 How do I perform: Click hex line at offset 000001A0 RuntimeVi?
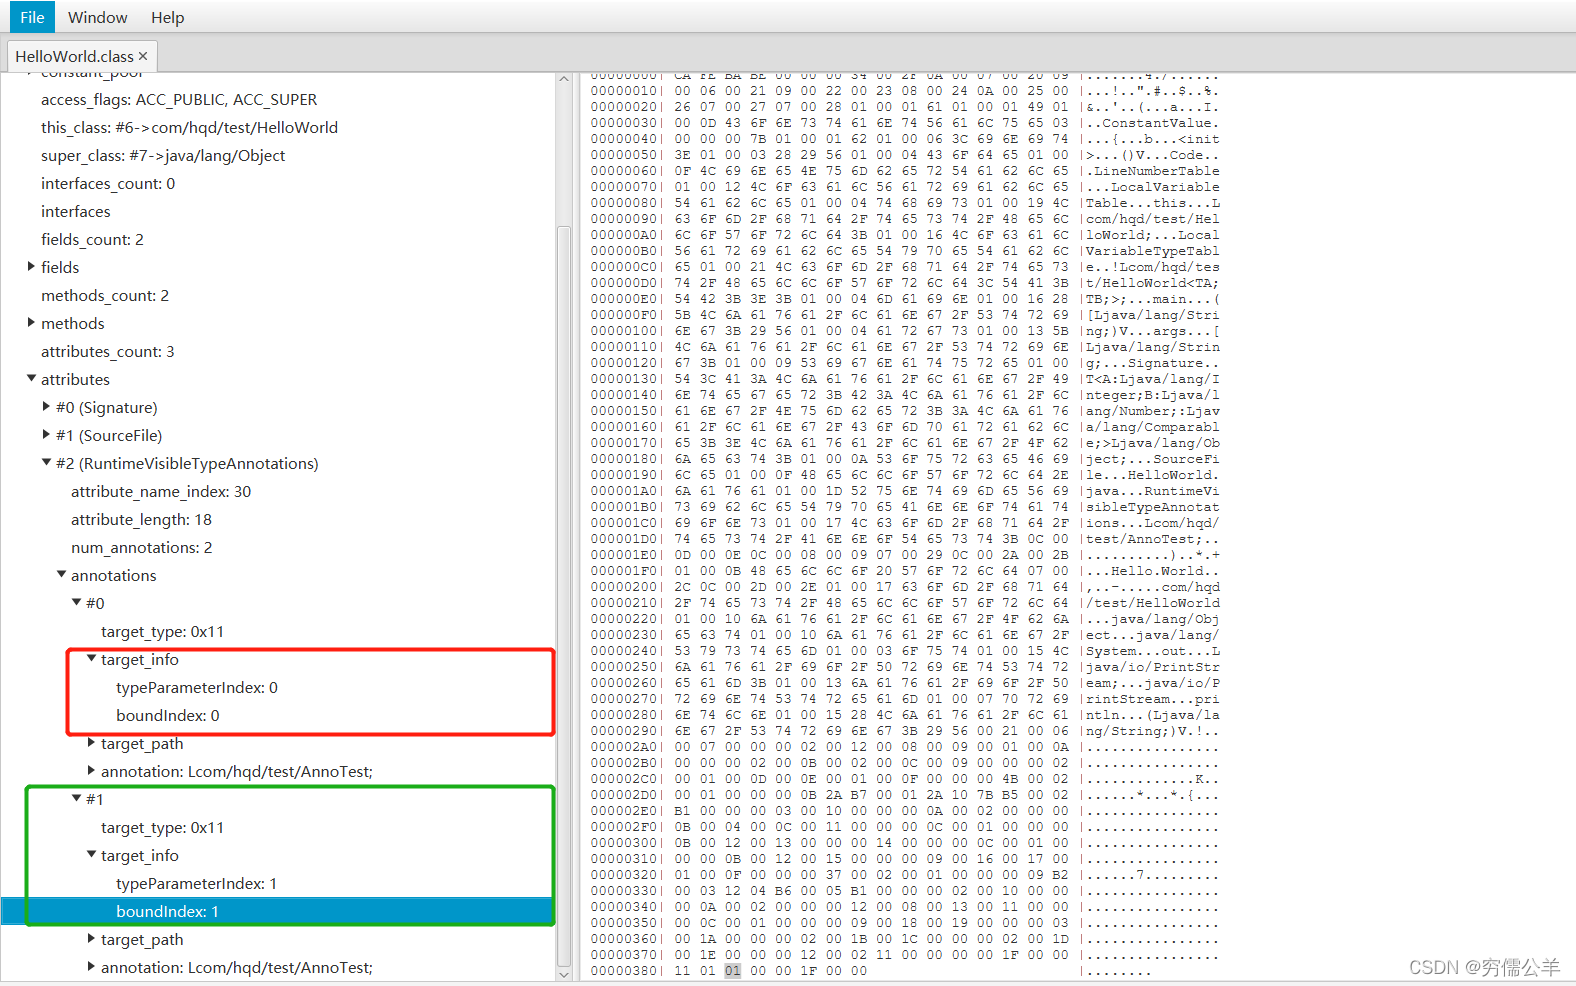point(904,491)
